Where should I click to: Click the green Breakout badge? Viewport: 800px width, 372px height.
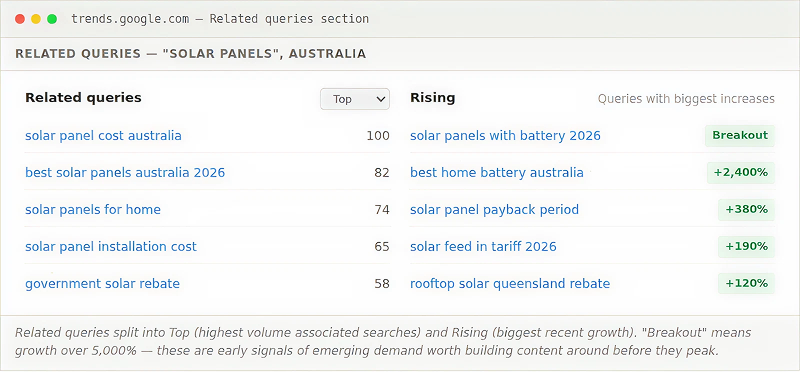(740, 136)
